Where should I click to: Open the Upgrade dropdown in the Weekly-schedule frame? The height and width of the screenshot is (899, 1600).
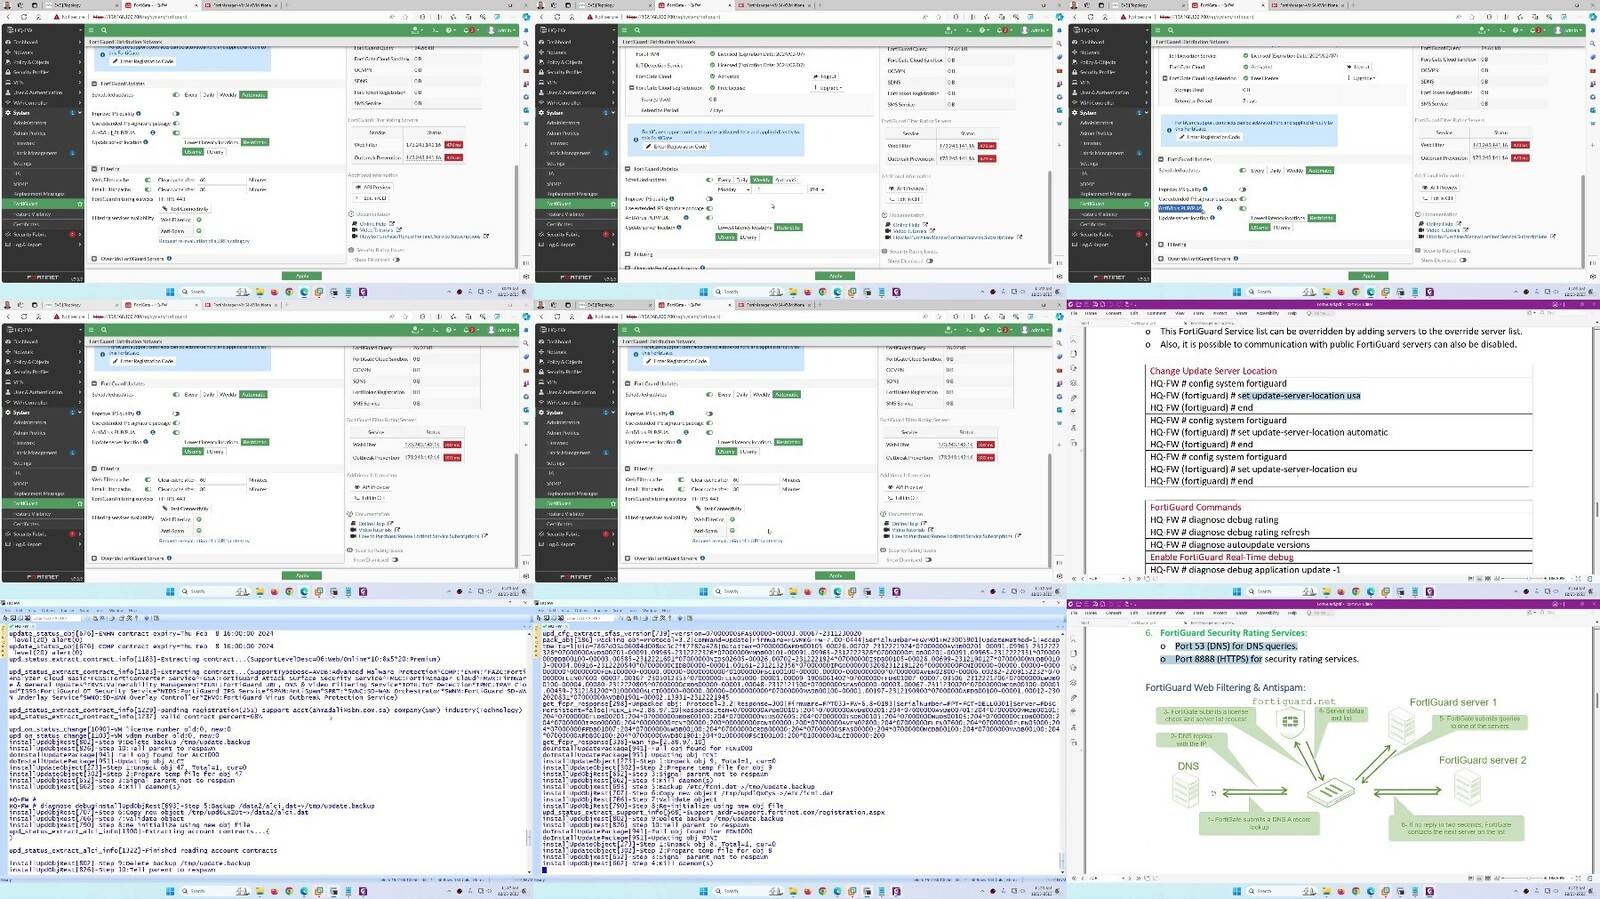pos(828,88)
